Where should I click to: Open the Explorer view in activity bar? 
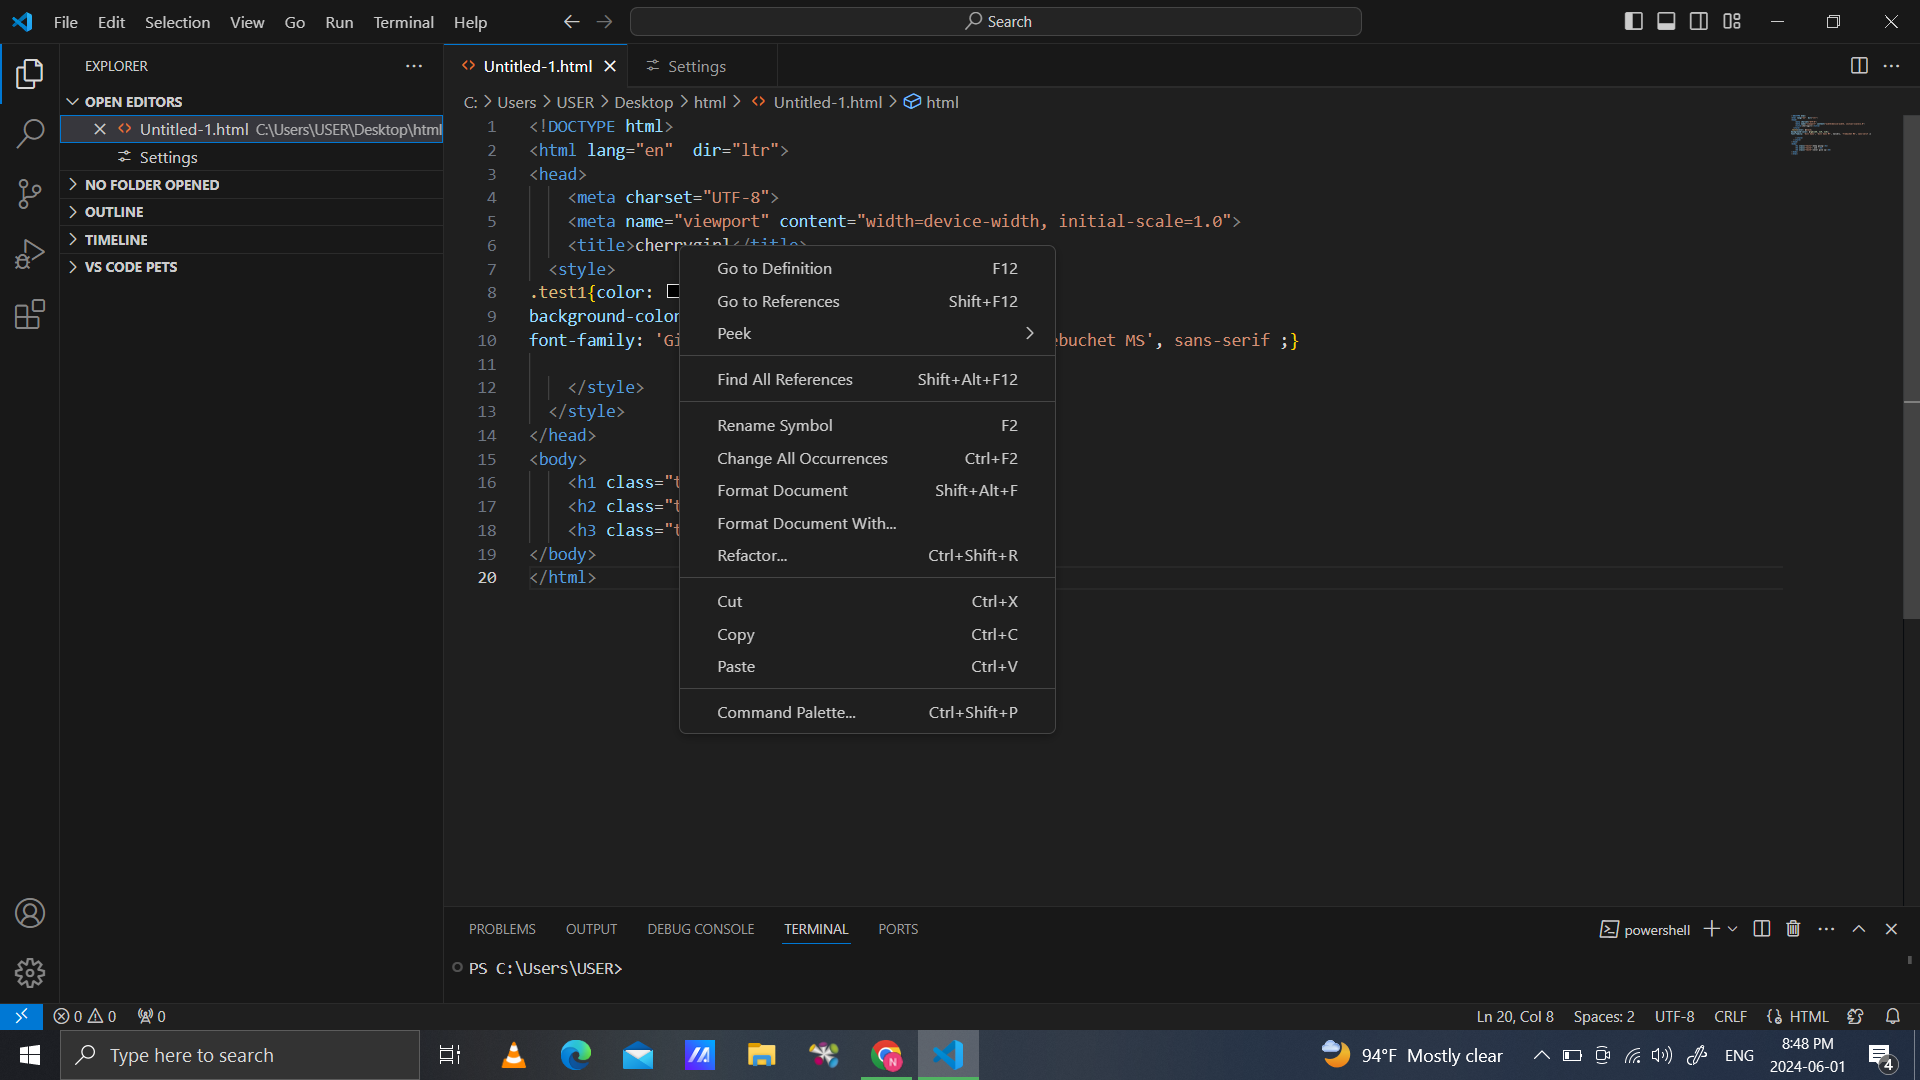[30, 73]
